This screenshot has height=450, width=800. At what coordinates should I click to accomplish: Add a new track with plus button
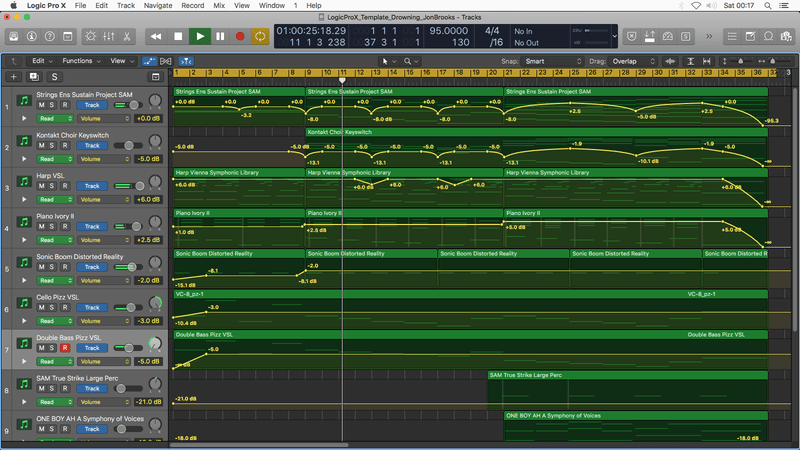pyautogui.click(x=14, y=77)
